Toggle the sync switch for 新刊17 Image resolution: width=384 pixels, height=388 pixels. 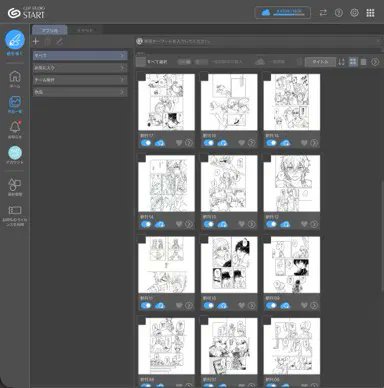tap(145, 143)
